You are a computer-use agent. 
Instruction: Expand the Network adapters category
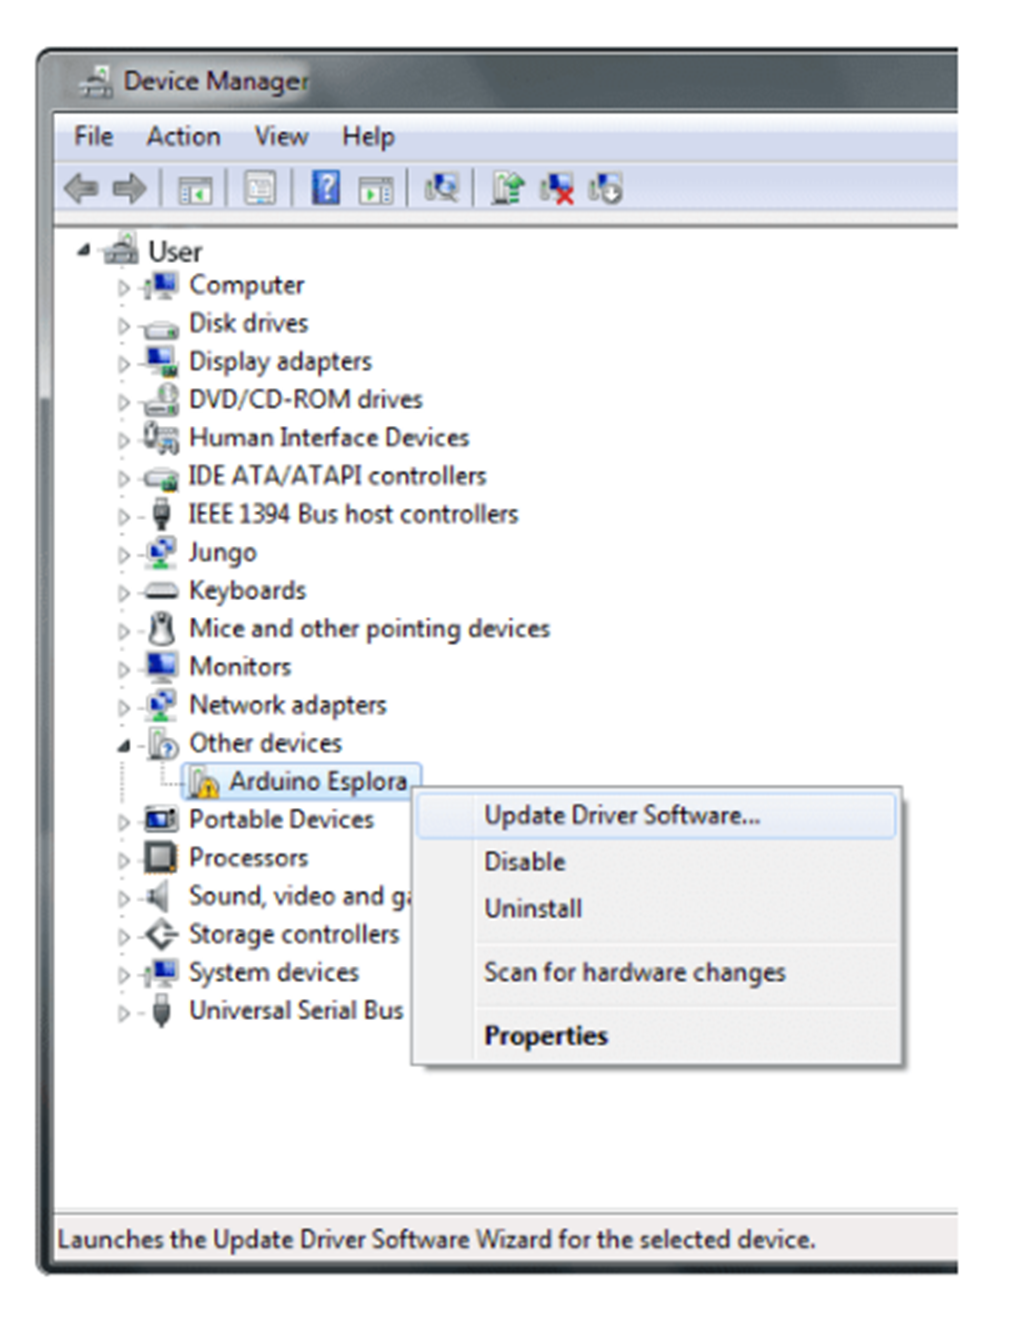123,708
